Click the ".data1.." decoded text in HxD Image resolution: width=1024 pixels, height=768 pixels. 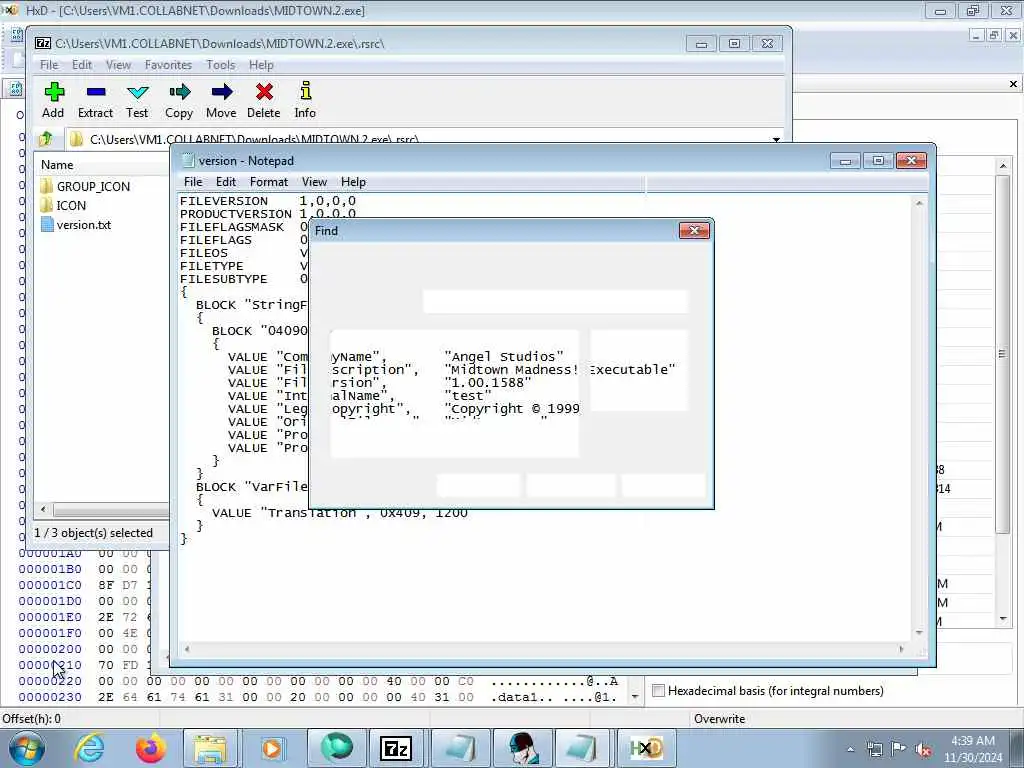[522, 697]
